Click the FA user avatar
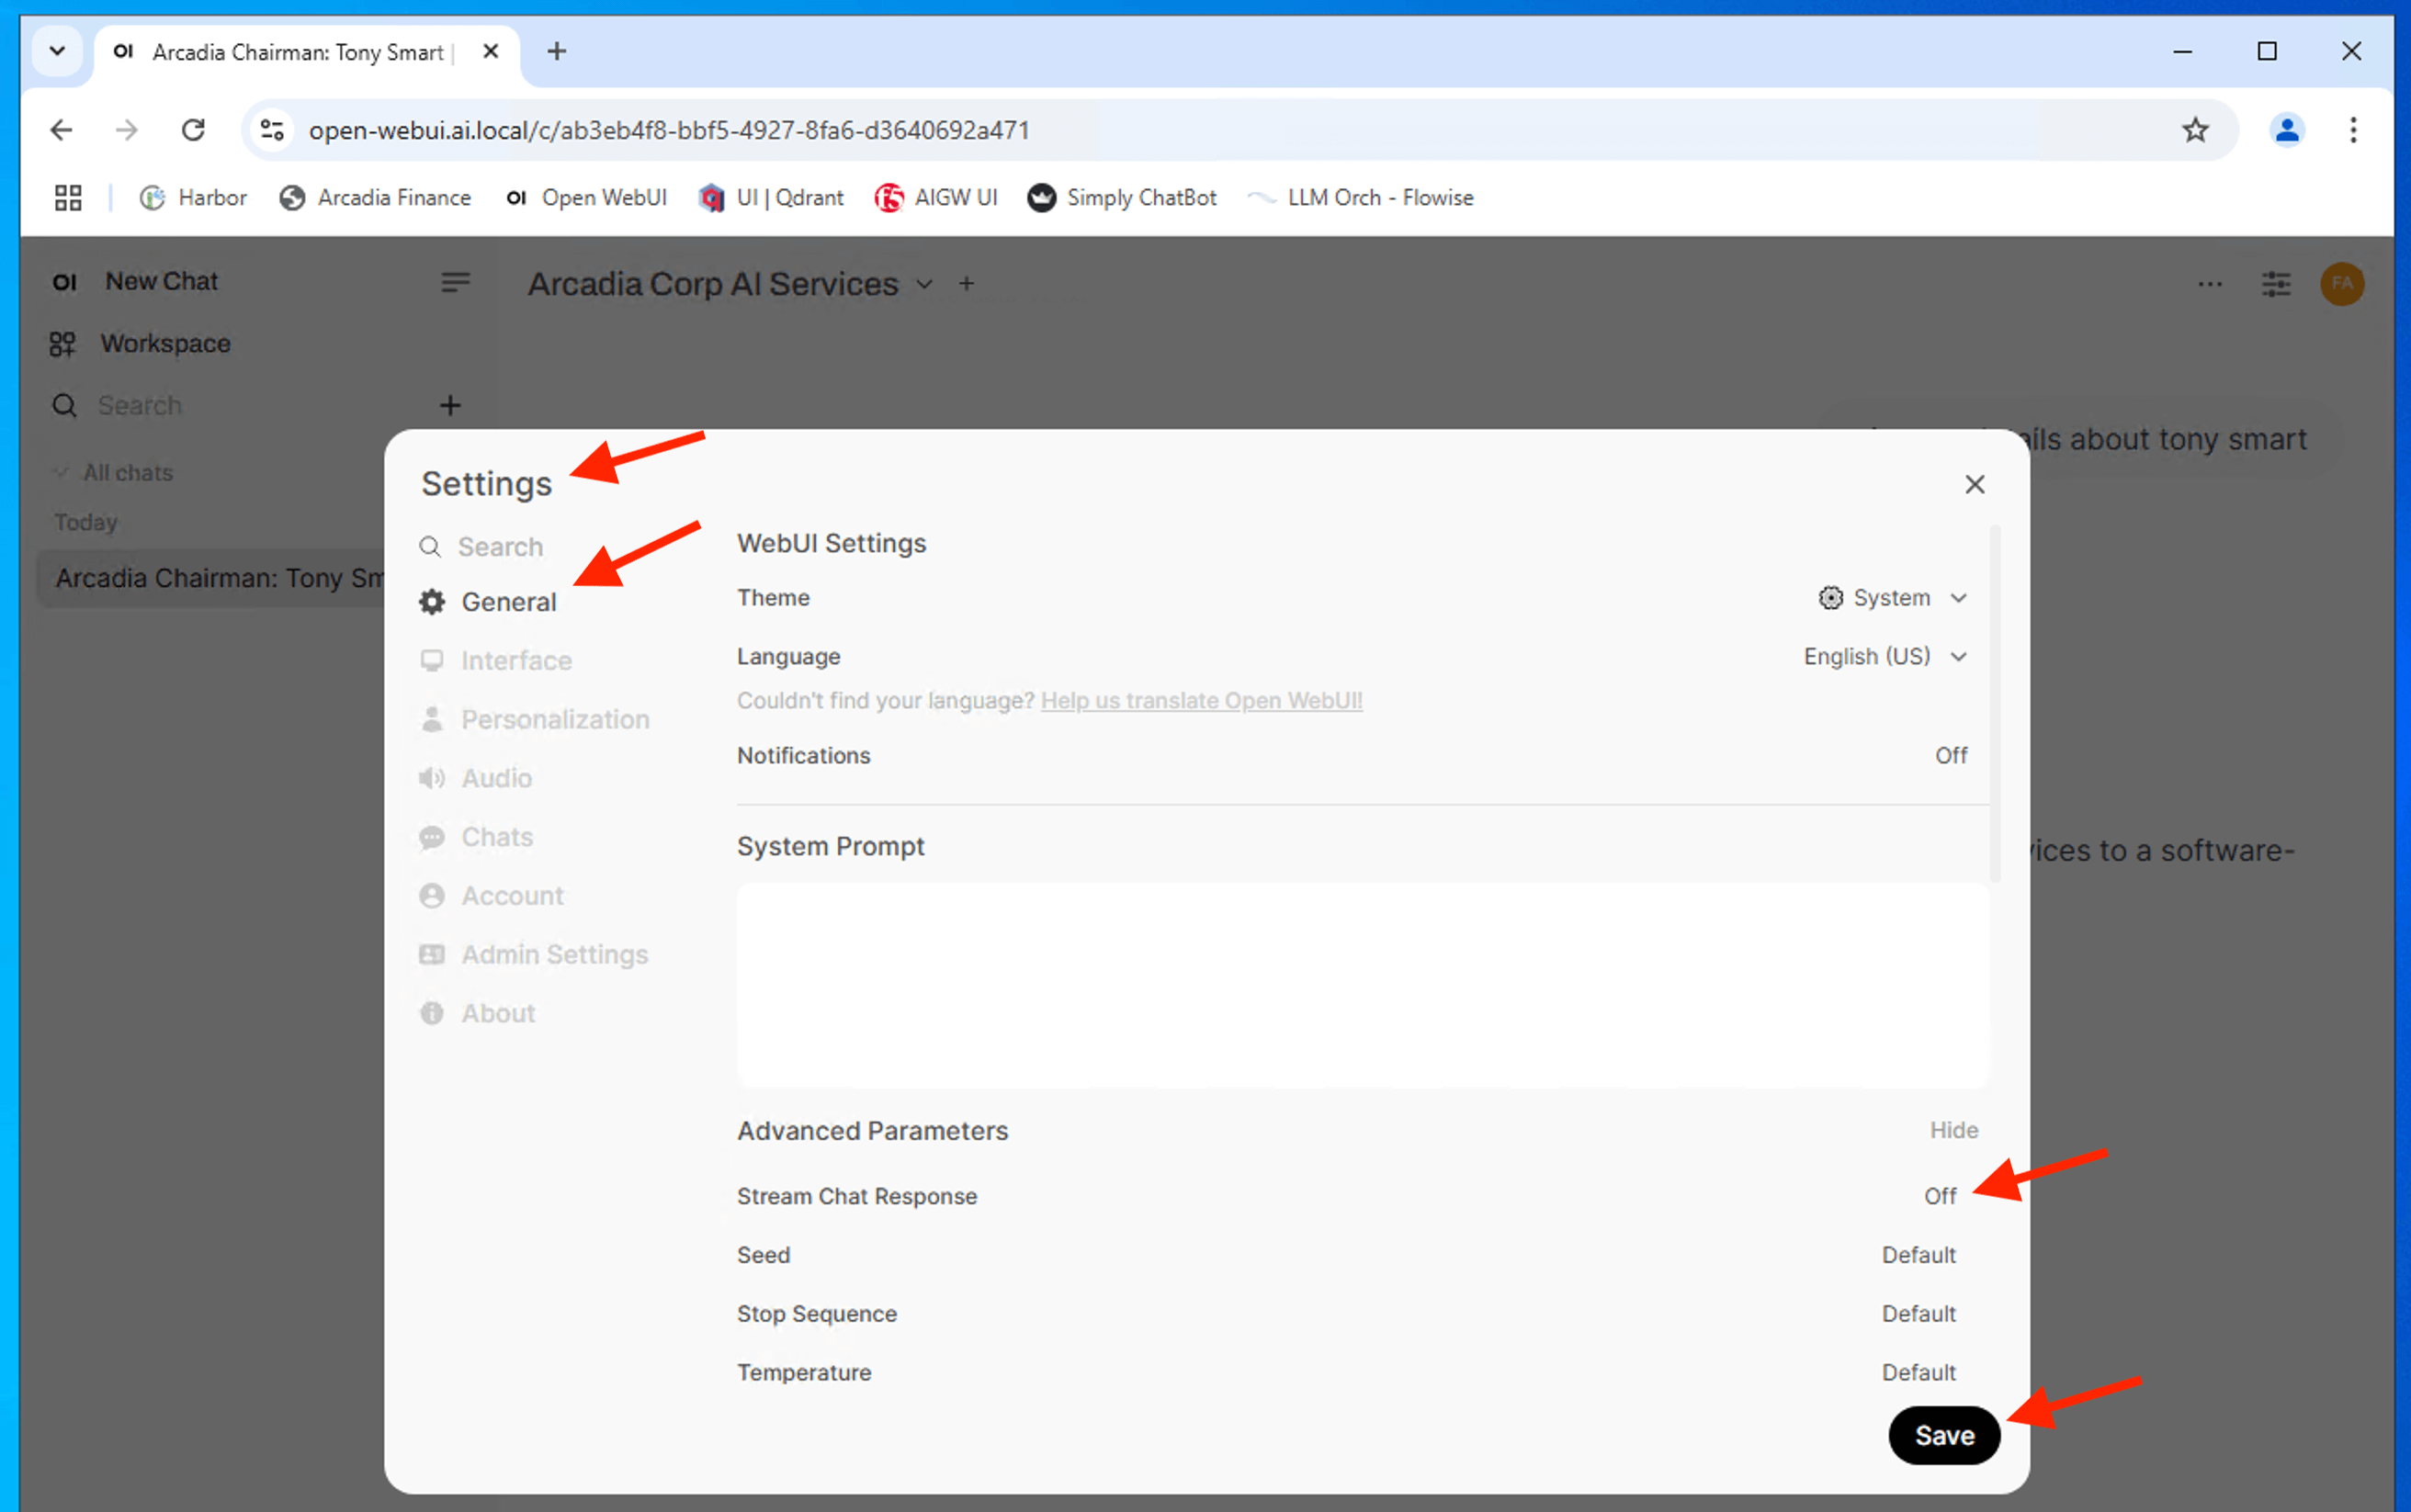The image size is (2411, 1512). [2341, 284]
